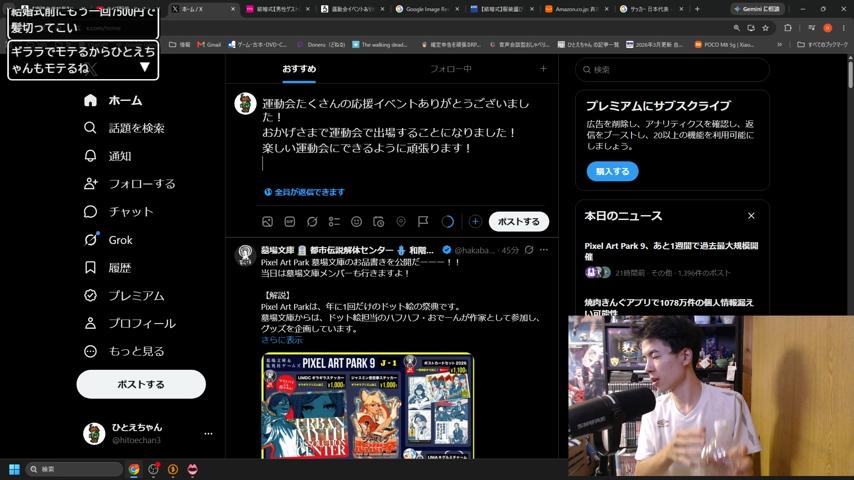Viewport: 854px width, 480px height.
Task: Open Grok from the sidebar
Action: [108, 240]
